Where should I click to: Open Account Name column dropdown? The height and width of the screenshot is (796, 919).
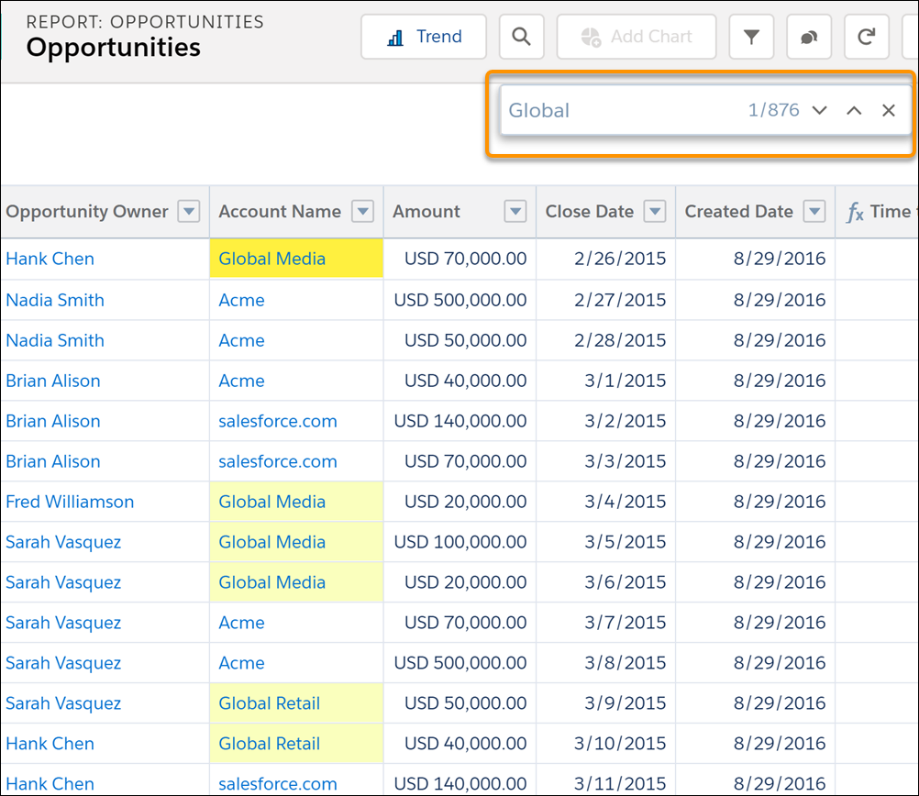363,211
